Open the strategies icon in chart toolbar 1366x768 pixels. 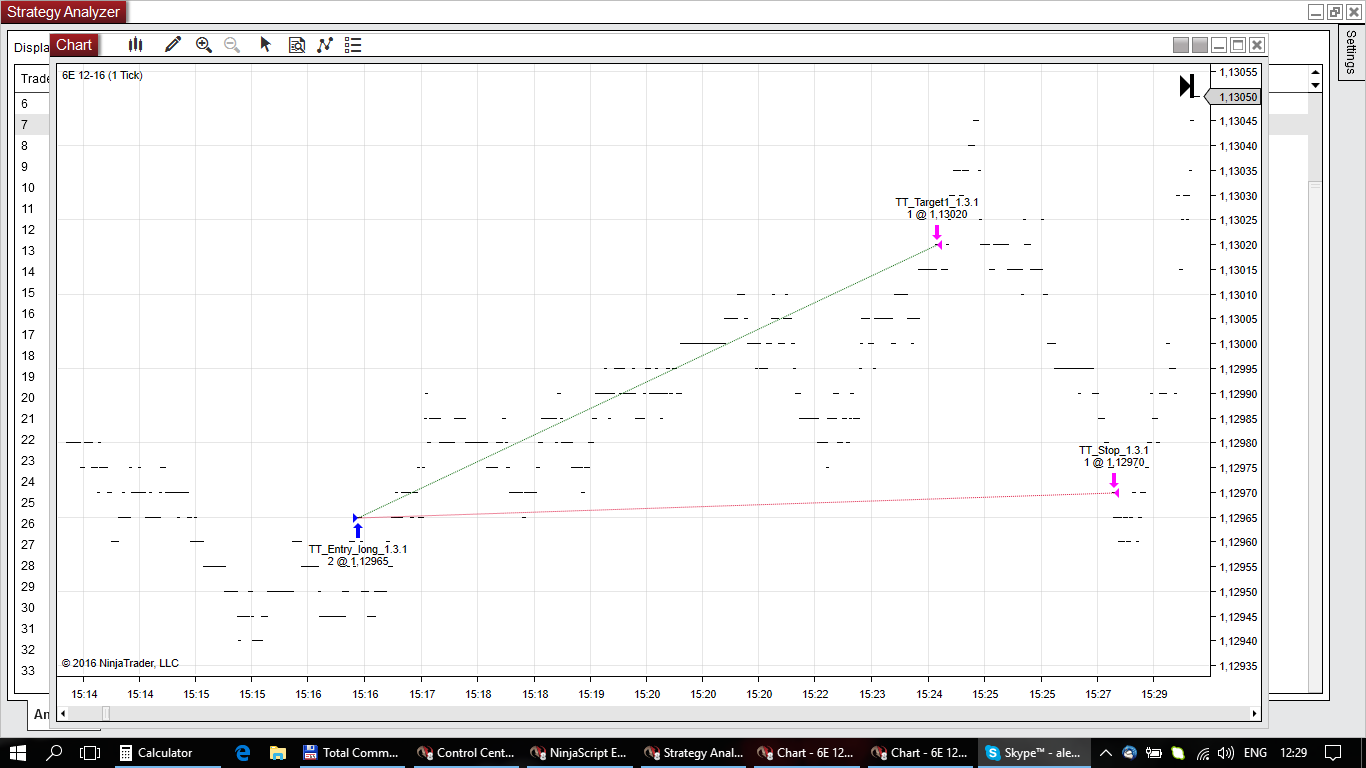[x=325, y=45]
